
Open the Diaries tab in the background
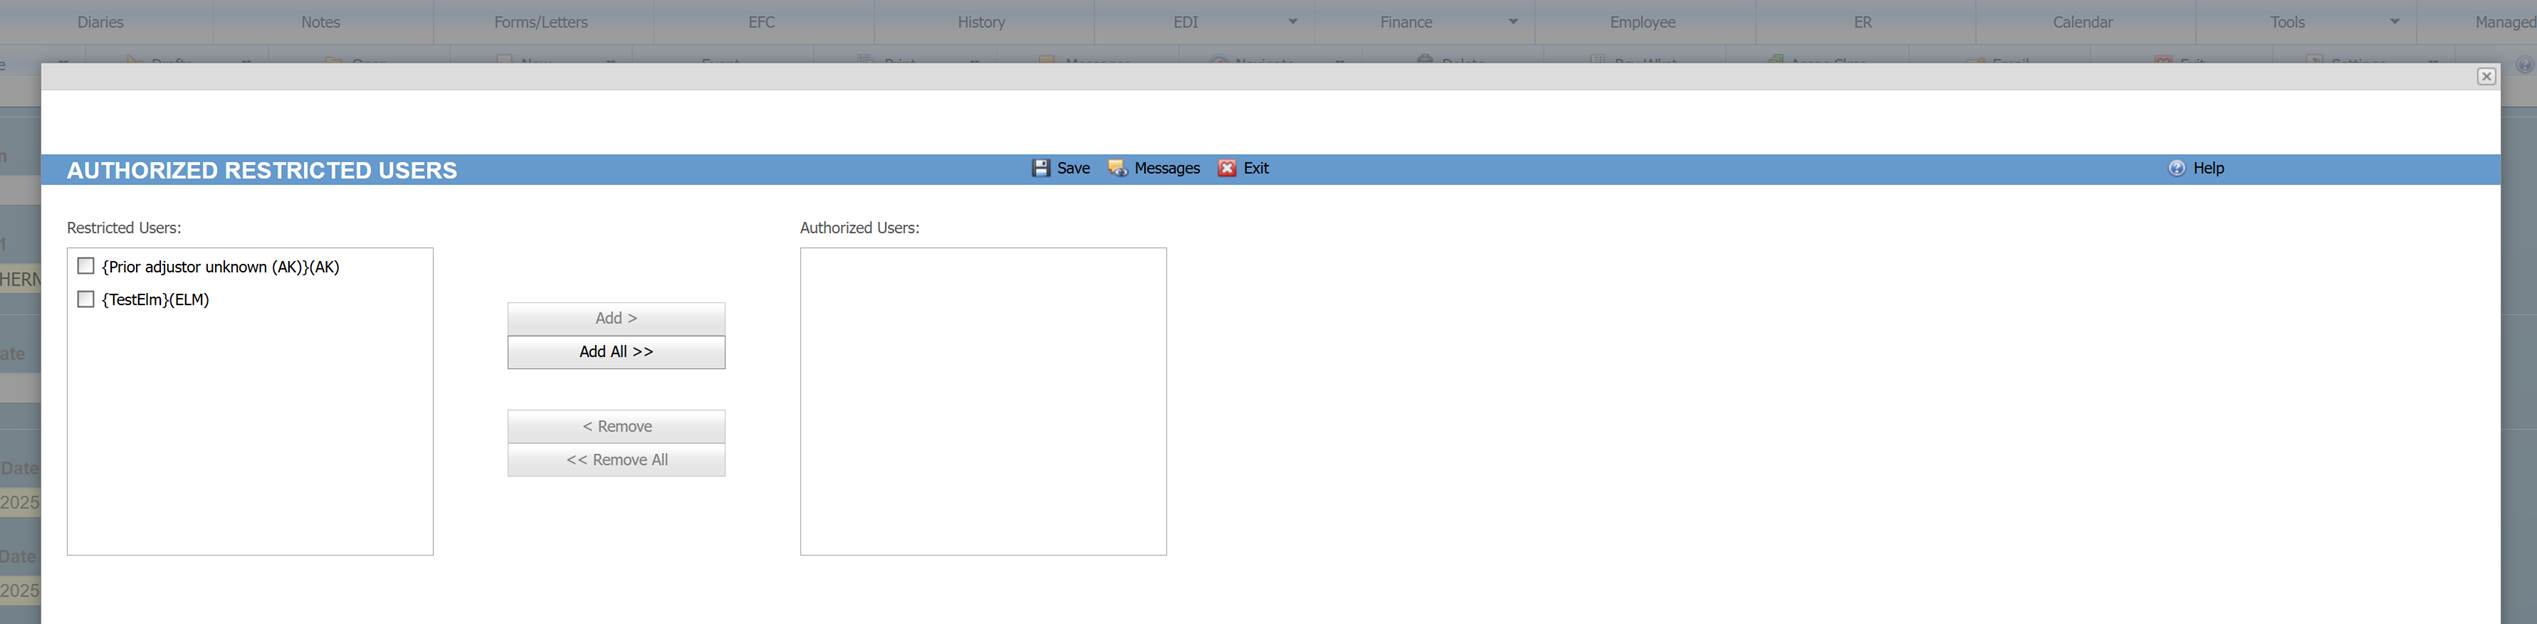(x=100, y=22)
